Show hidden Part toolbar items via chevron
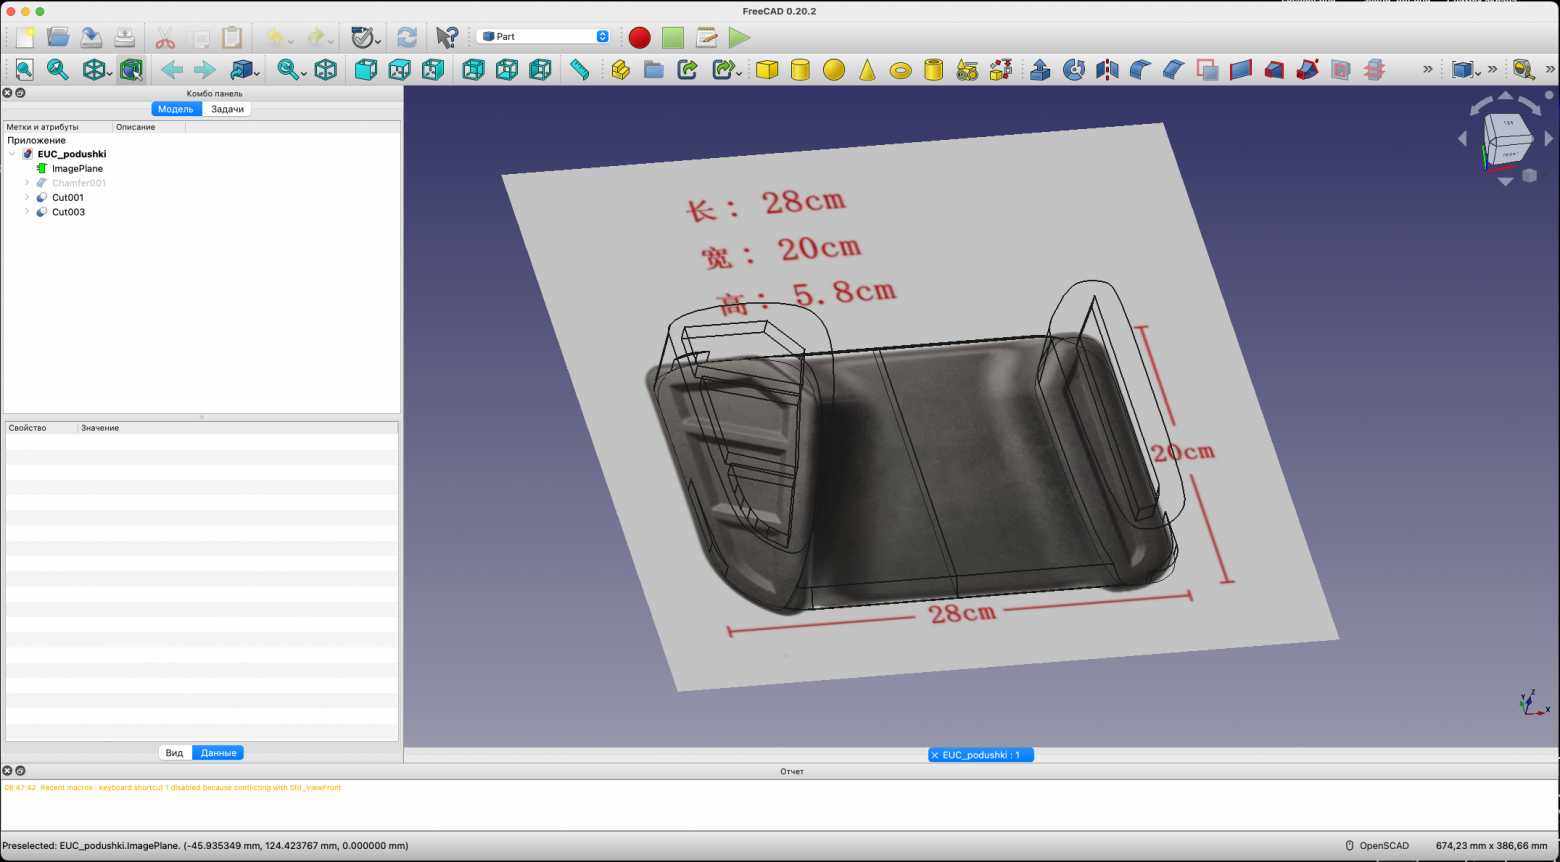The image size is (1560, 862). (x=1428, y=69)
